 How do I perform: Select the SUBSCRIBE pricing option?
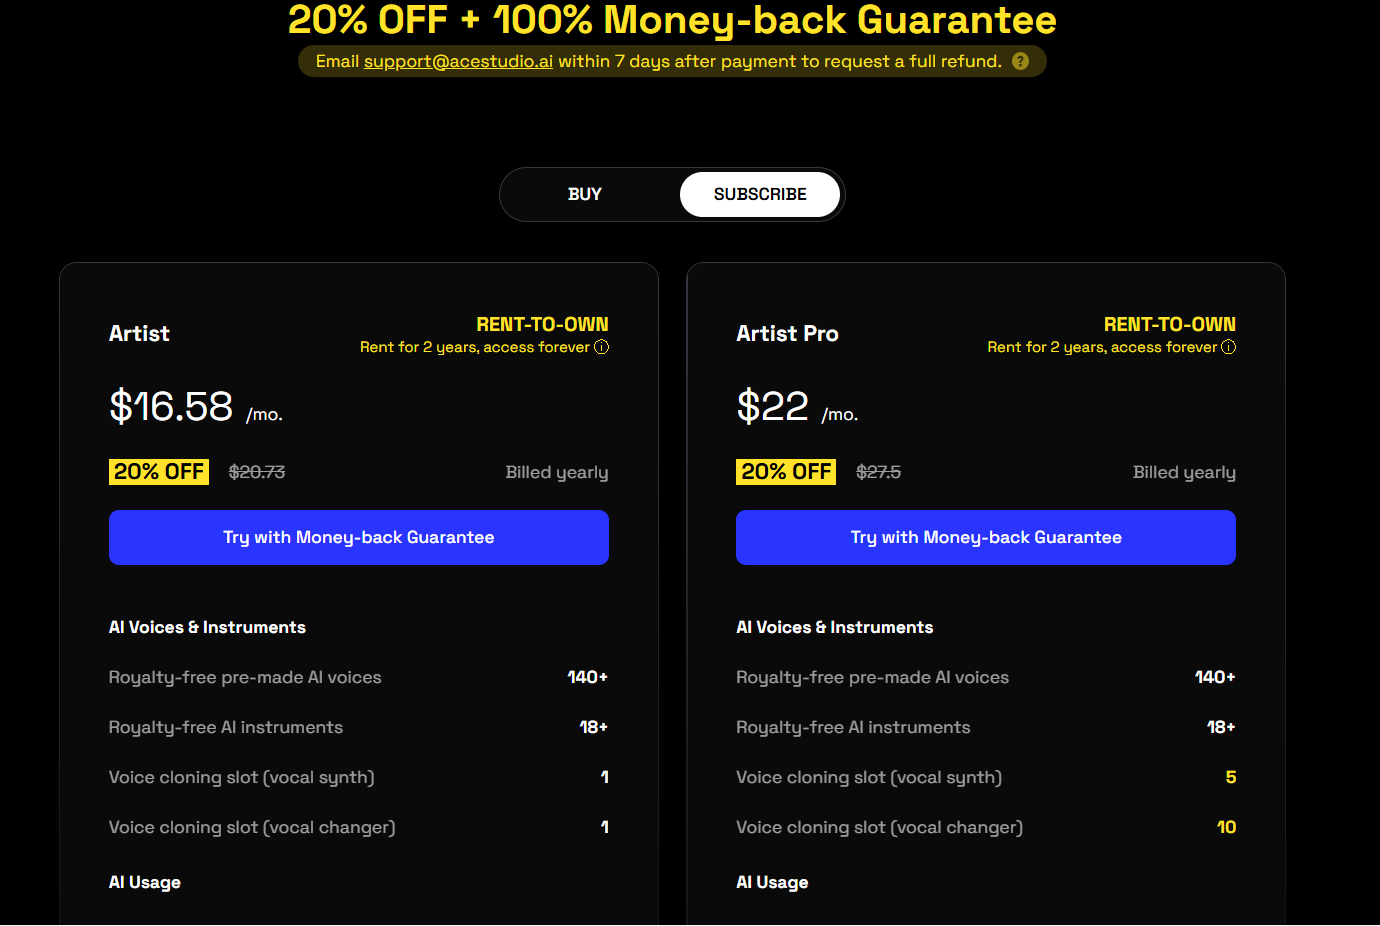[x=760, y=194]
